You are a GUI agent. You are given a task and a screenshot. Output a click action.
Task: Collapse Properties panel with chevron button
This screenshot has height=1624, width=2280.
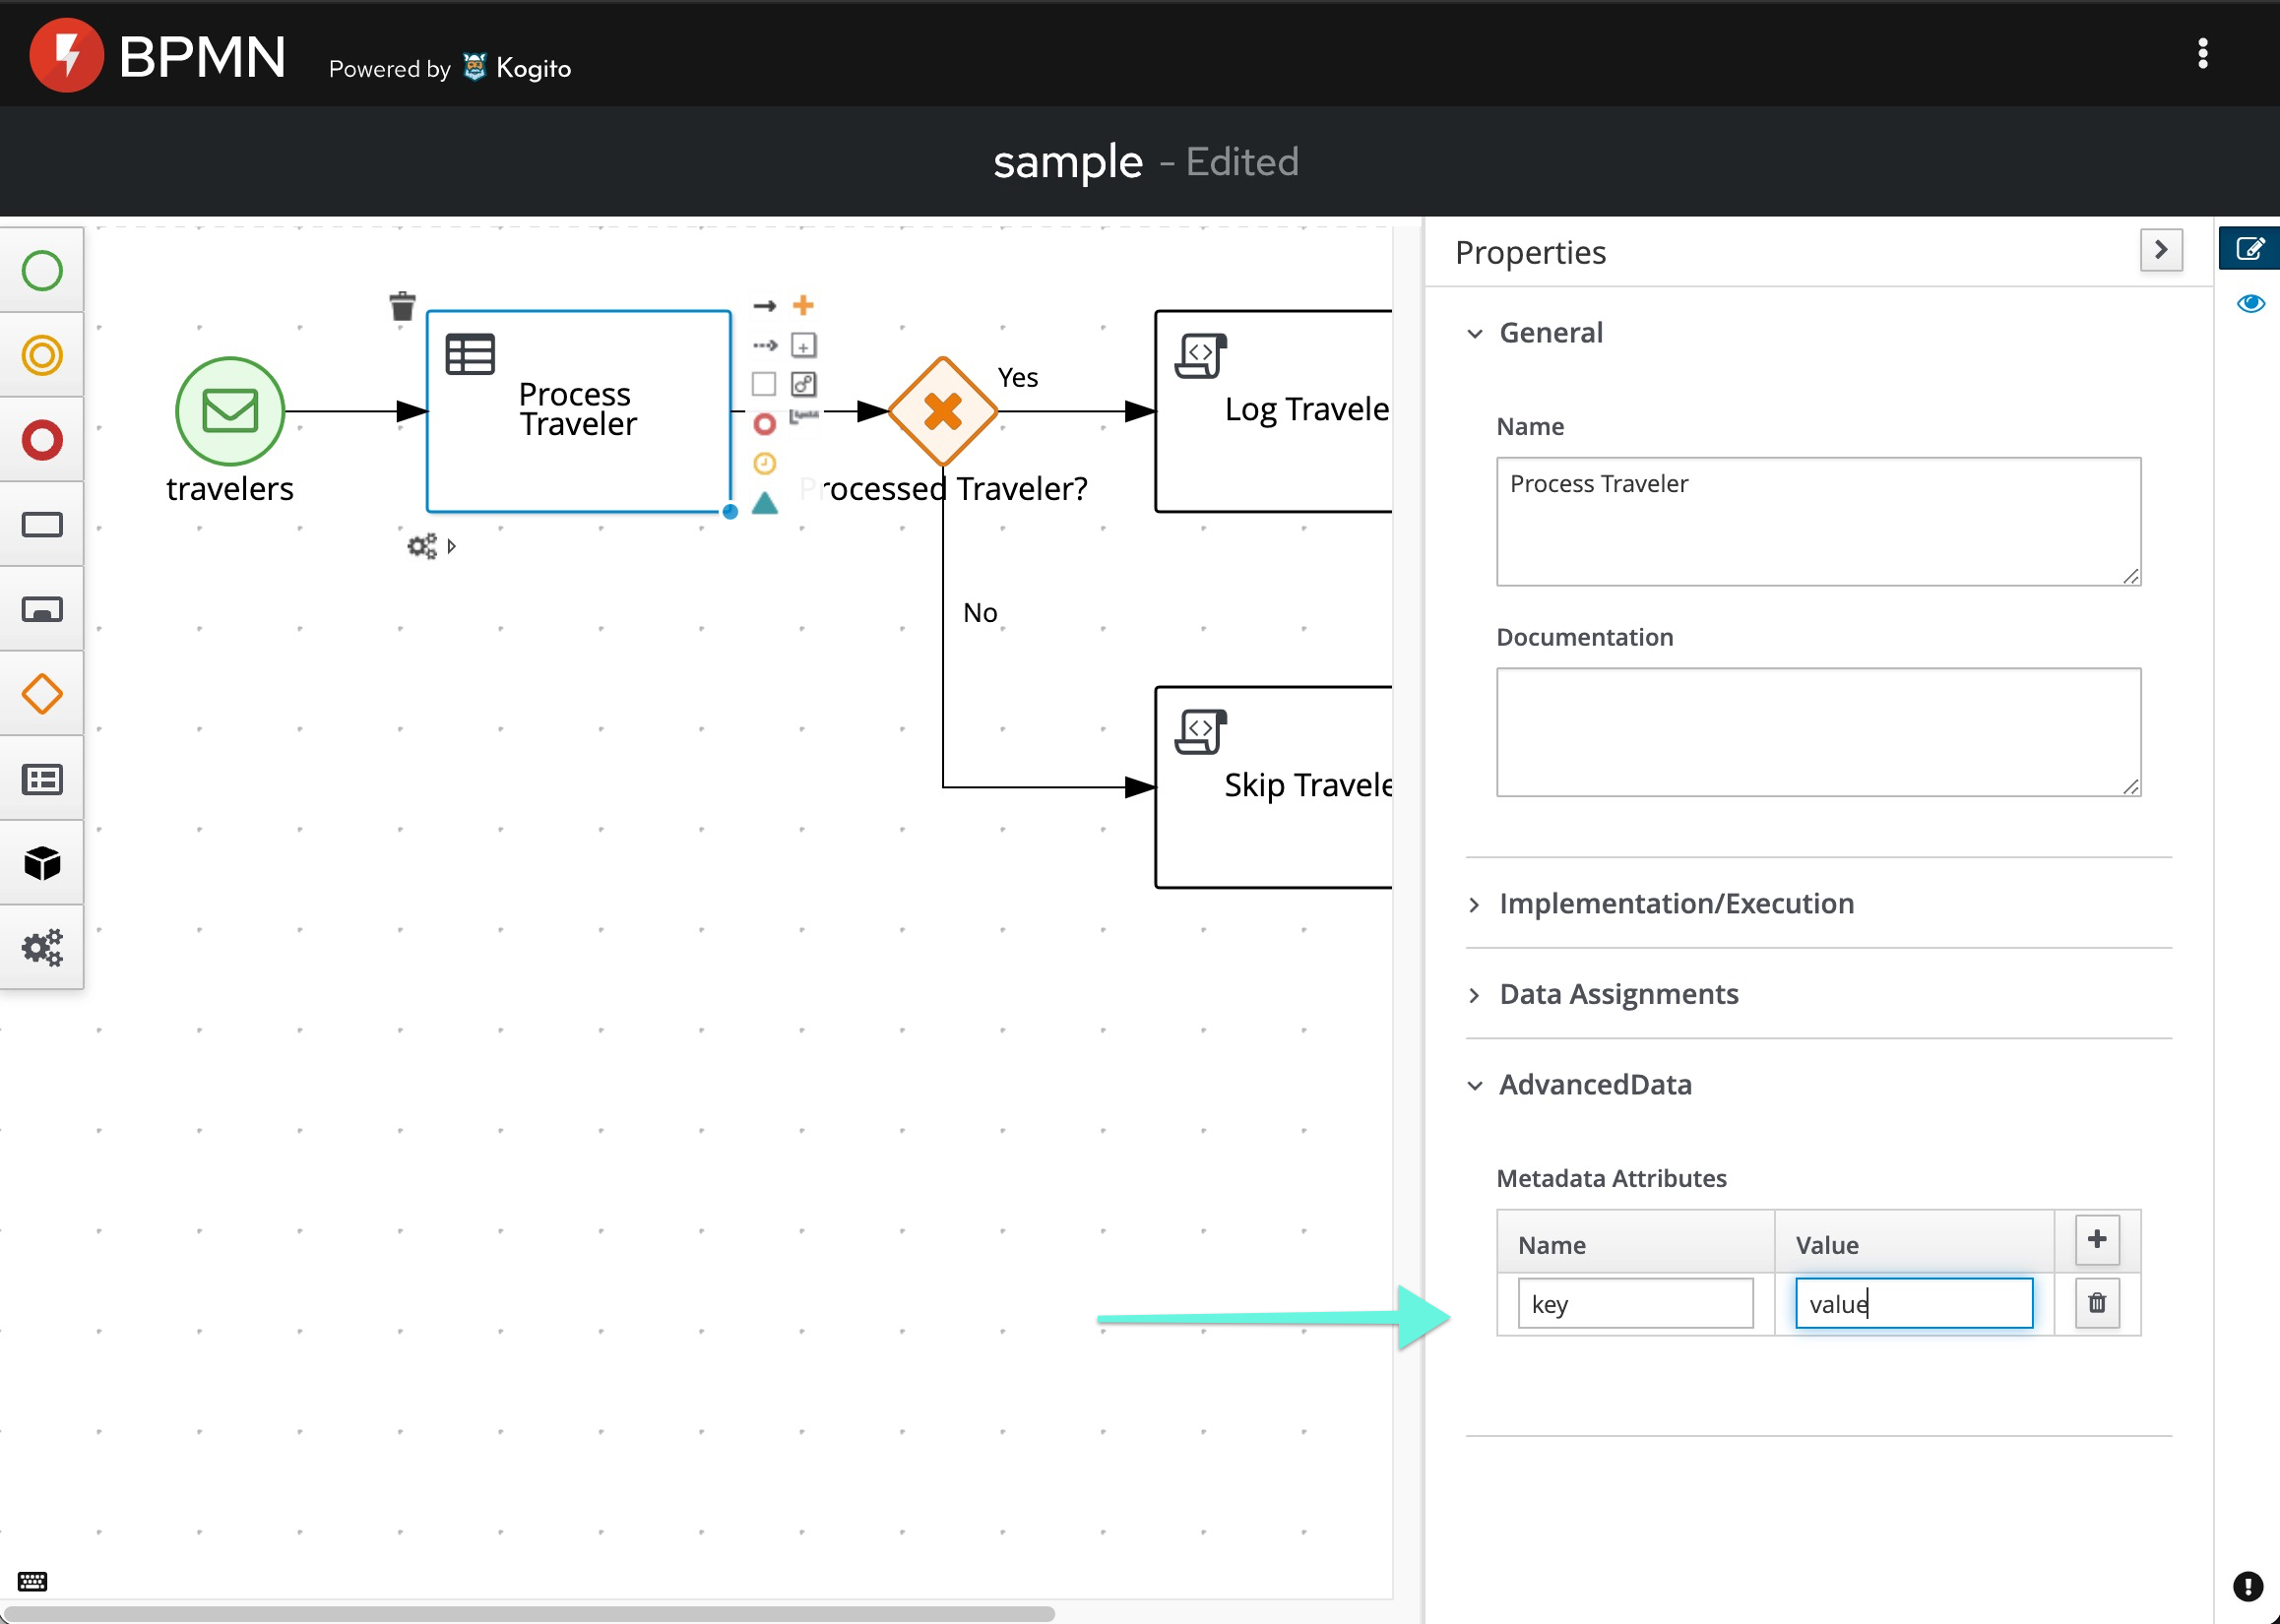click(2161, 250)
